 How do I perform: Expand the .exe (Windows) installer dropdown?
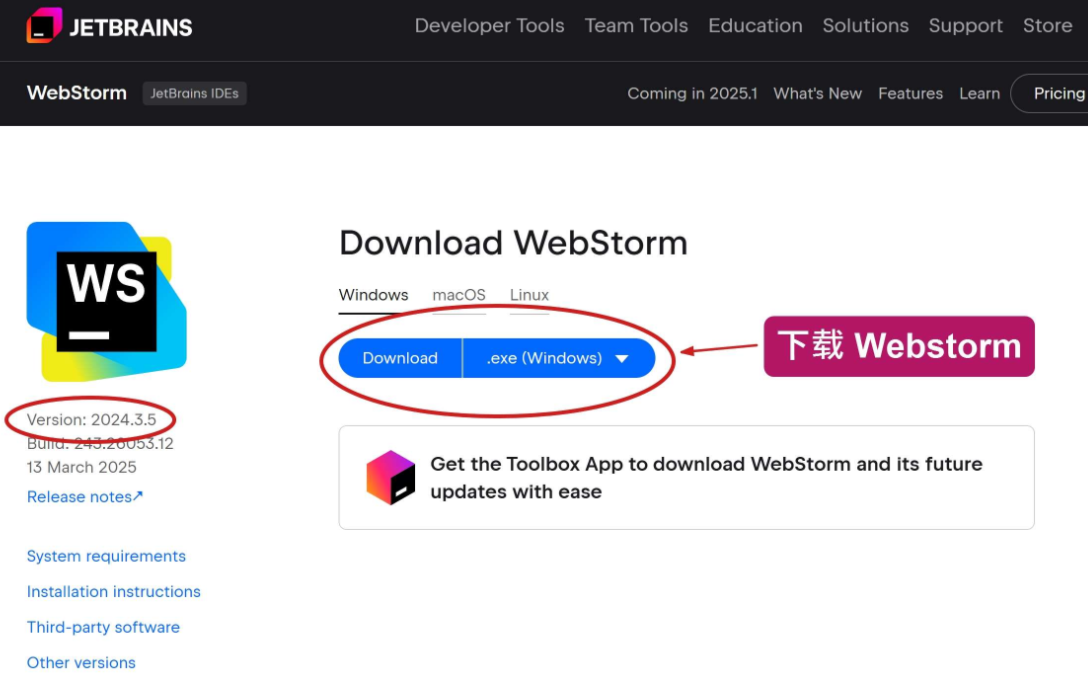click(559, 358)
